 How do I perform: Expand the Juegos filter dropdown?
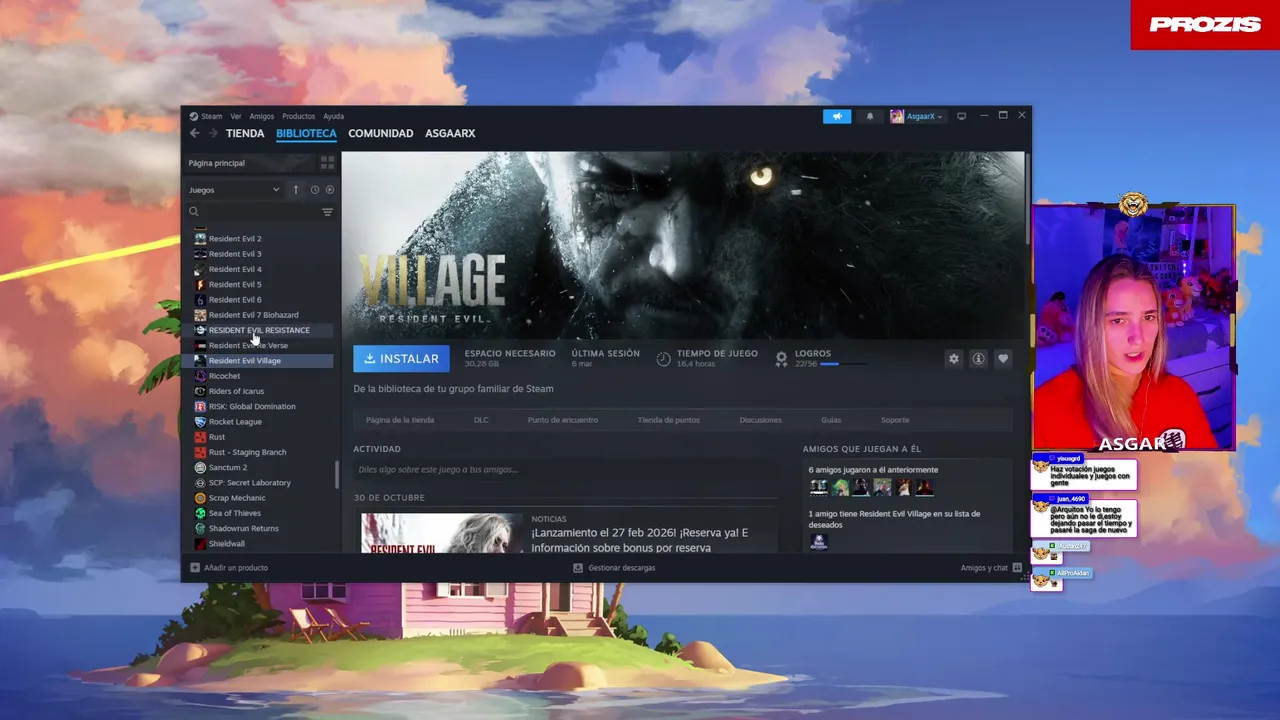(235, 190)
